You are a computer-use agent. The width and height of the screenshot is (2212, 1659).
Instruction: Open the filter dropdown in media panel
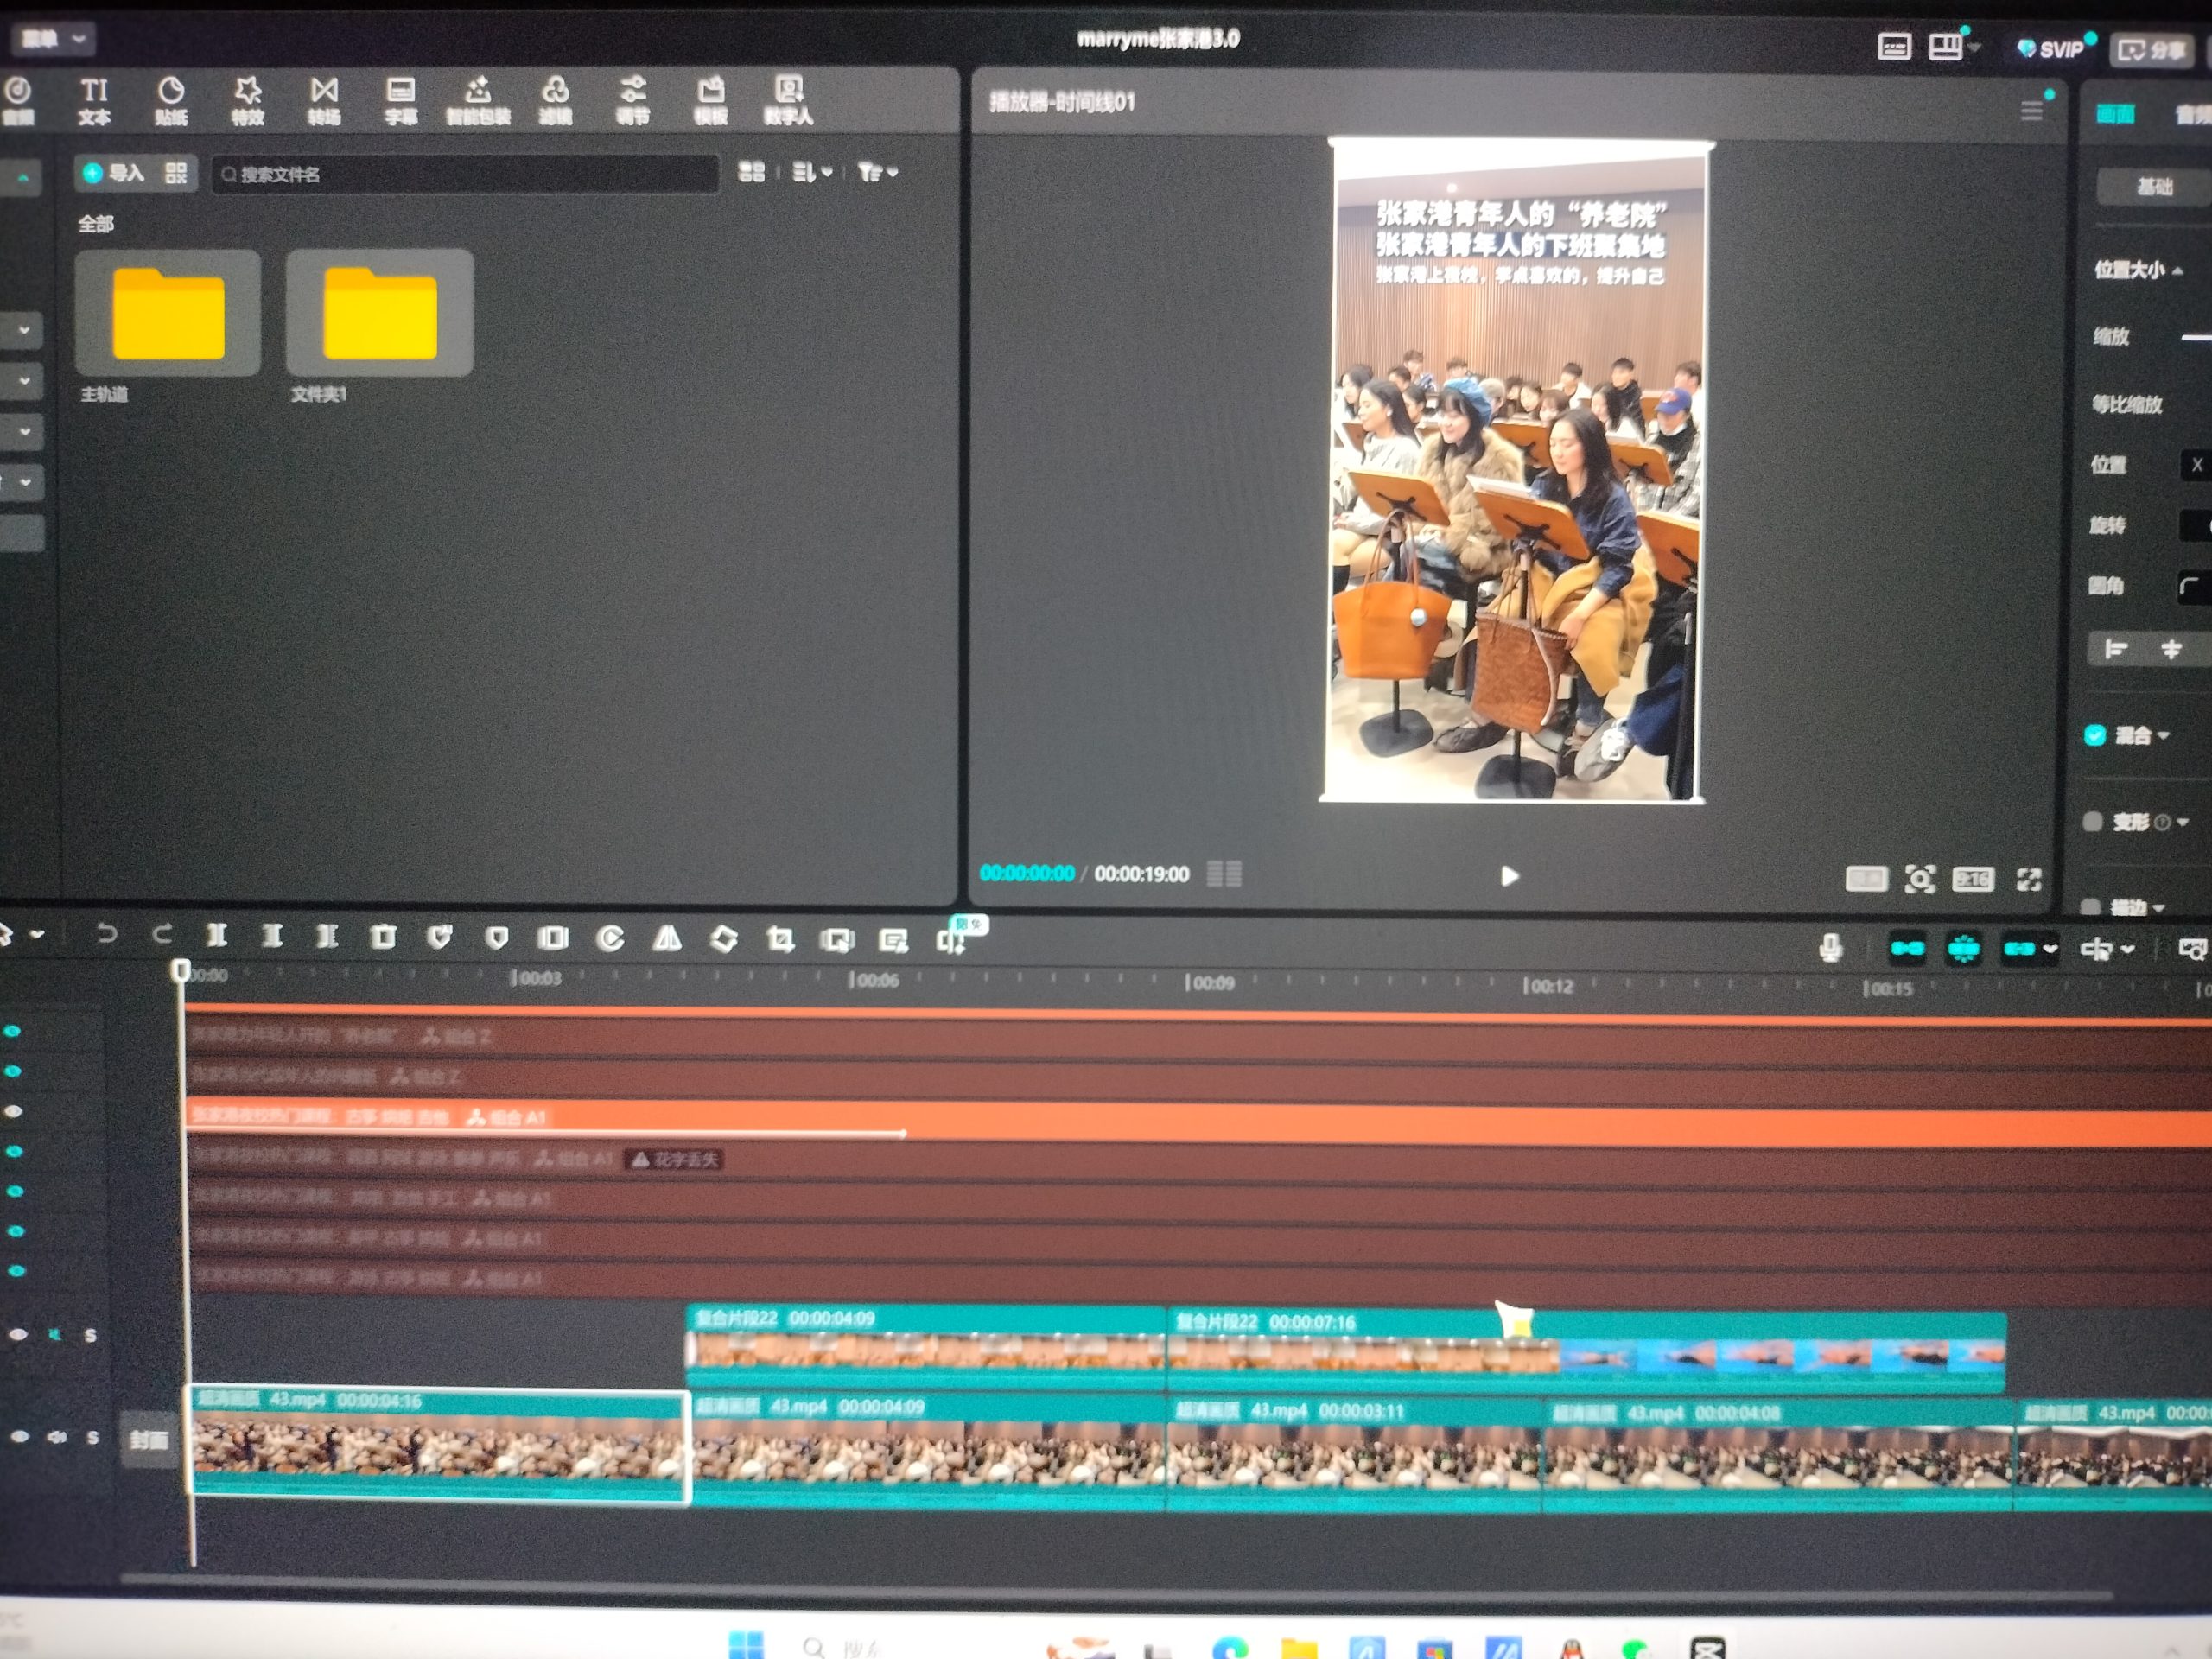pyautogui.click(x=877, y=173)
